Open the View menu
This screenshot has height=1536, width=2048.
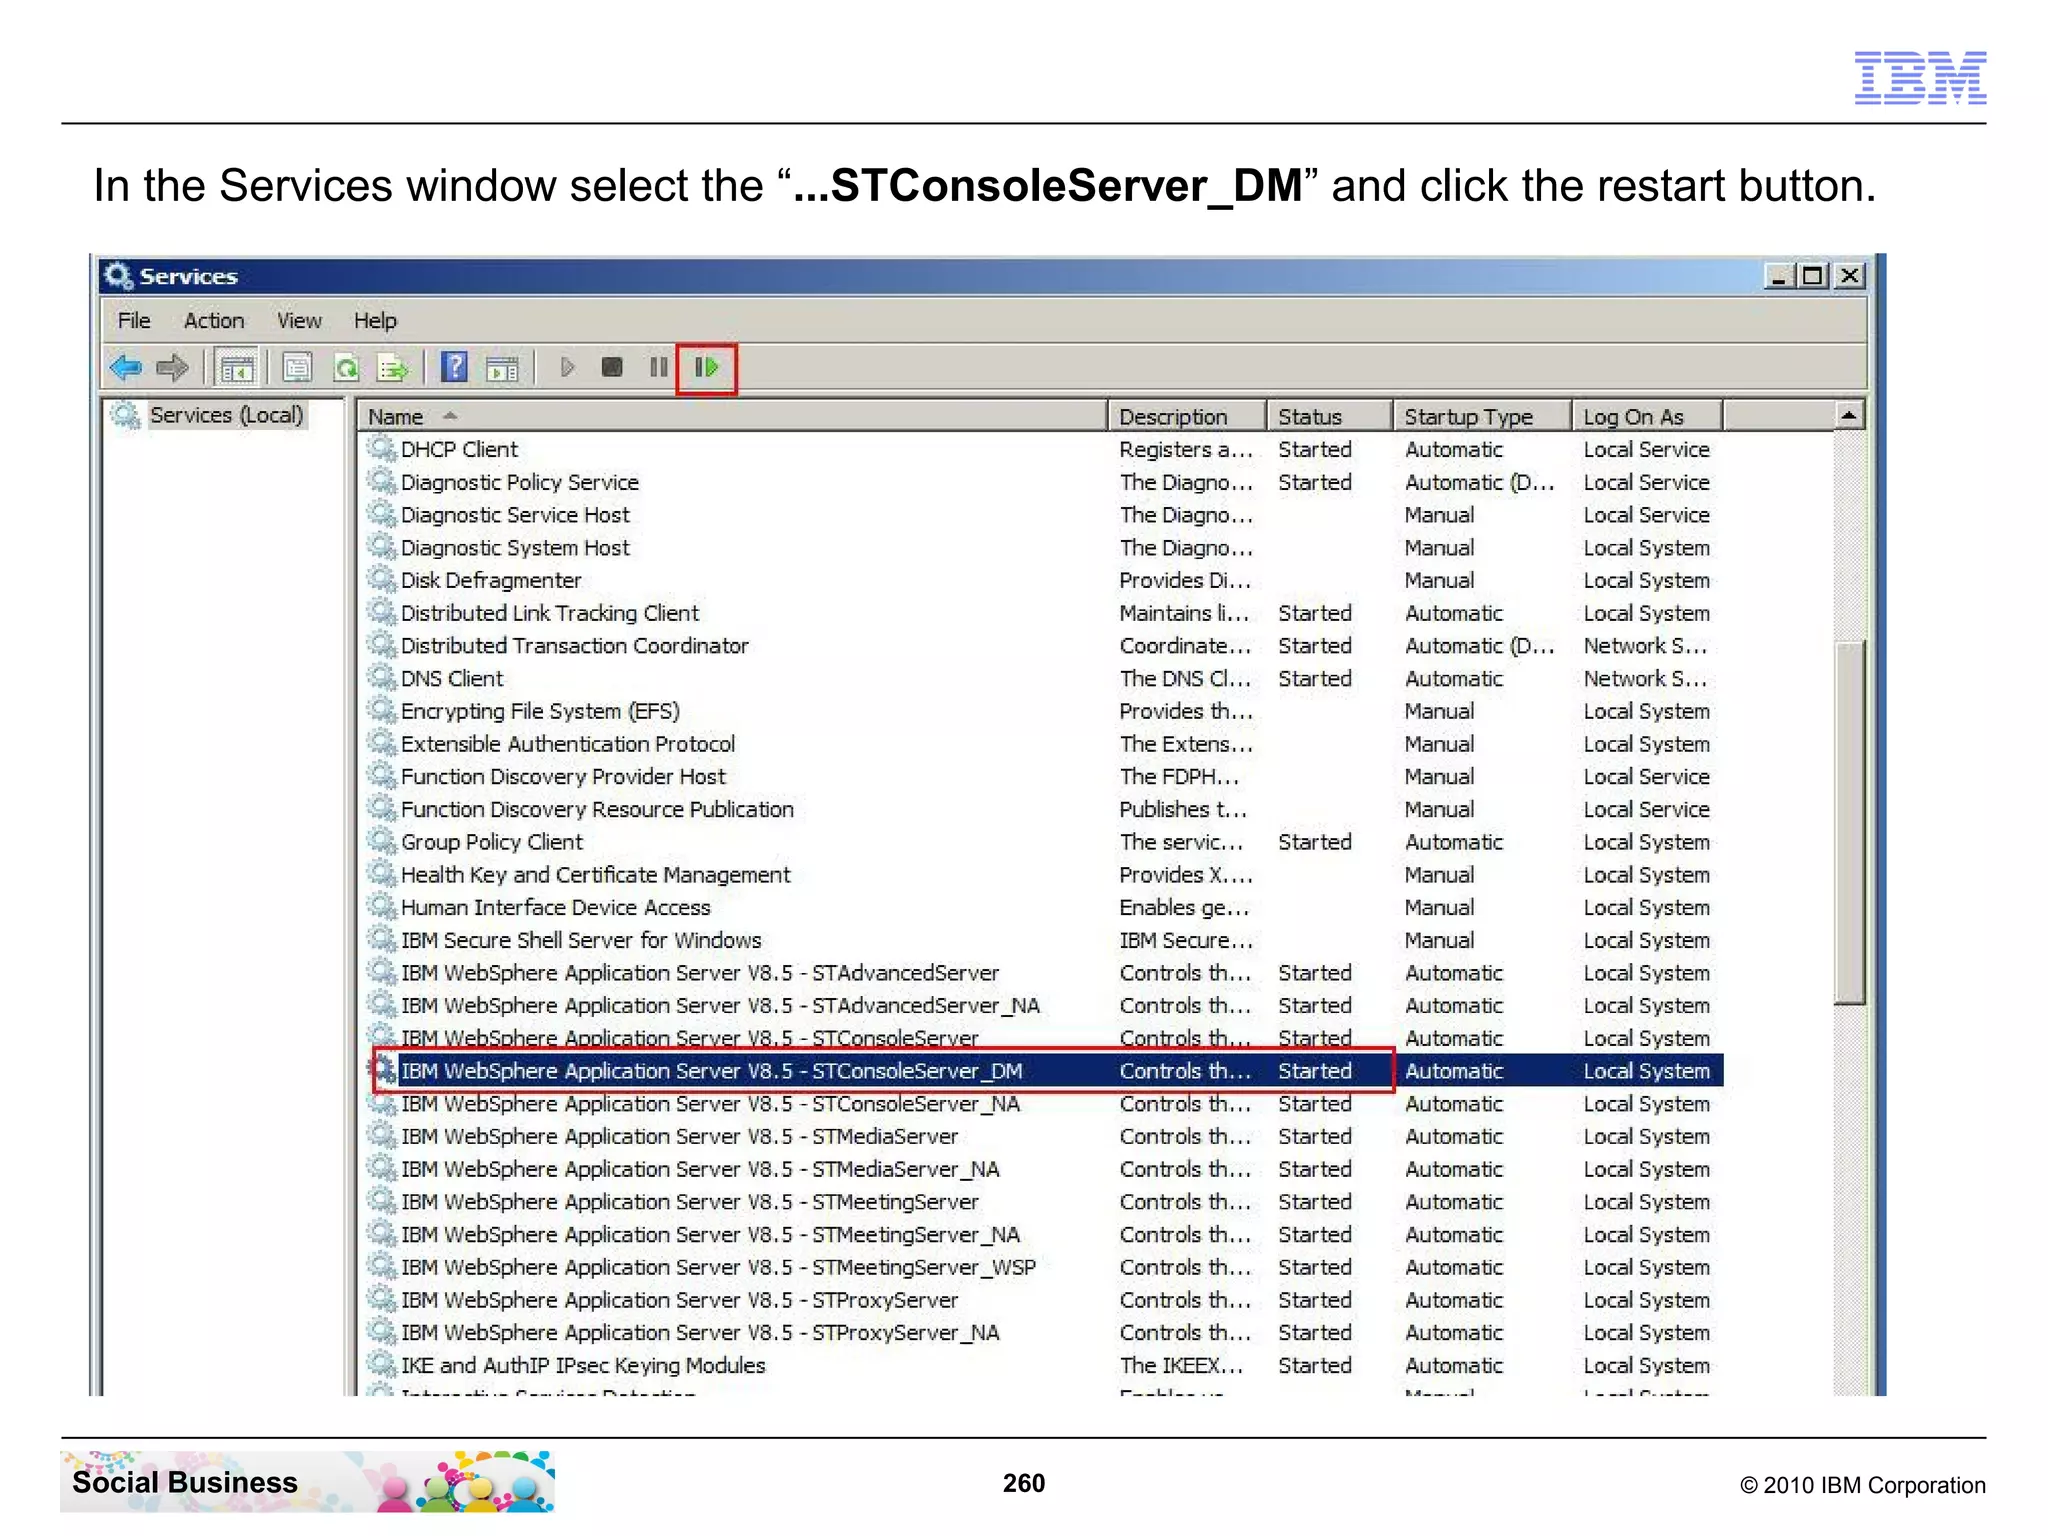299,321
